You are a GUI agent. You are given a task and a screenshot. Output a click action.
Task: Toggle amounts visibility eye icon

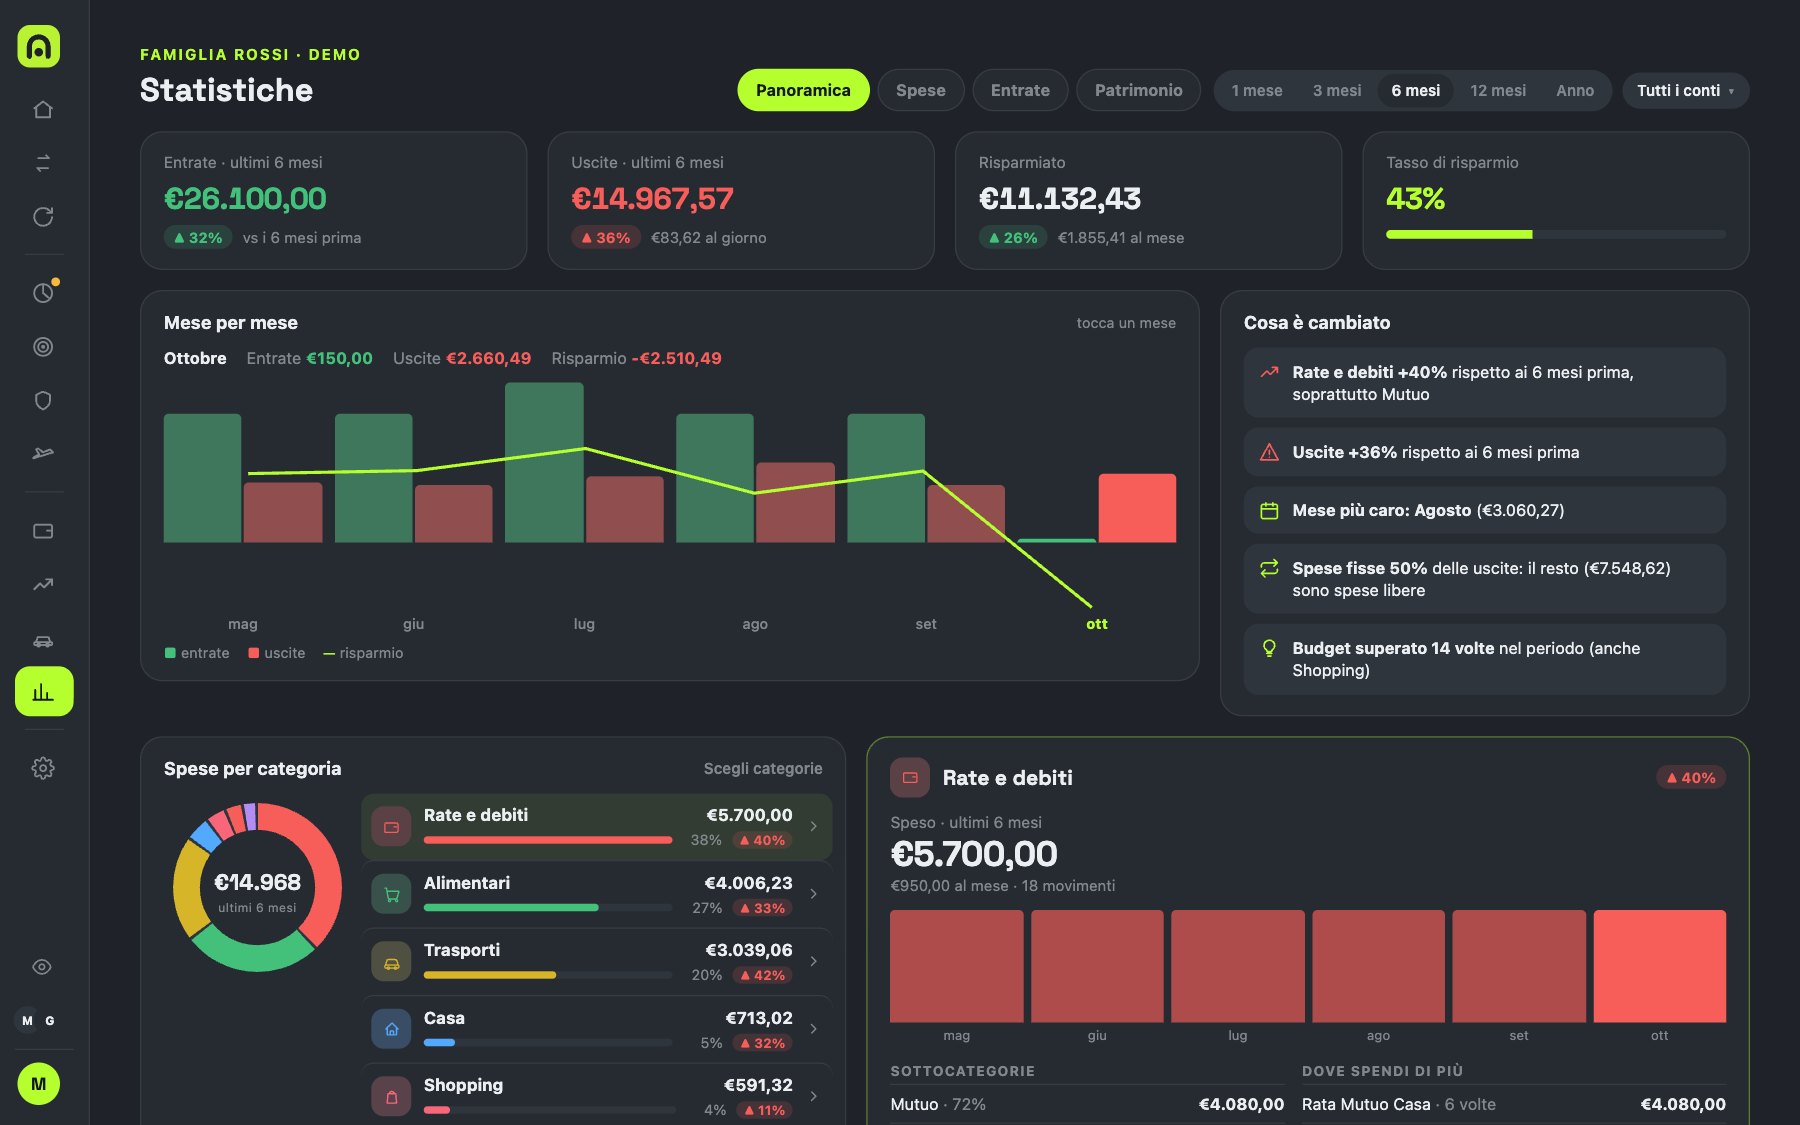click(42, 967)
